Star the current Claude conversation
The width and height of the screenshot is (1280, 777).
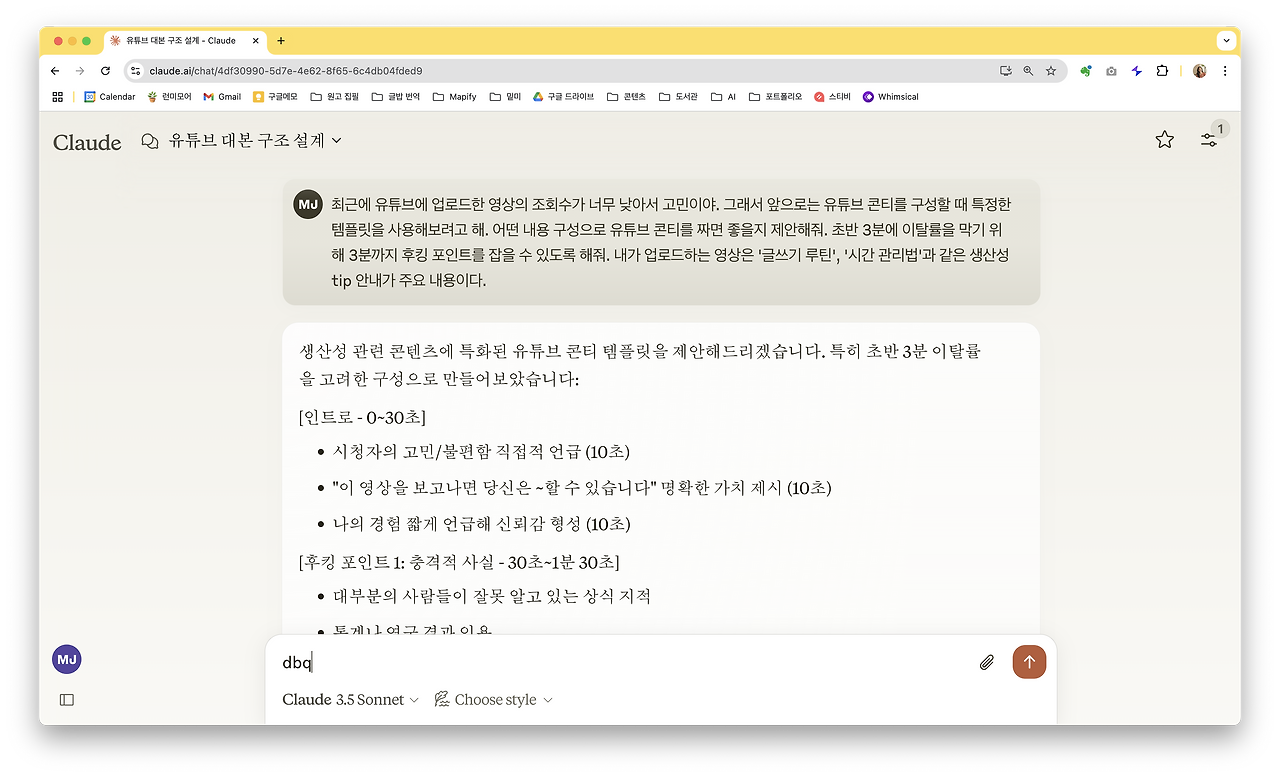1164,140
